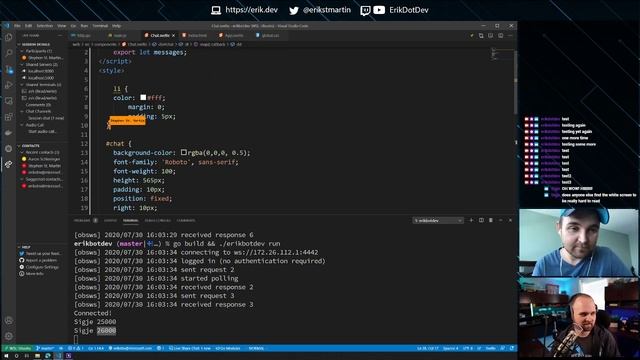This screenshot has height=360, width=640.
Task: Click the Live Share status bar entry
Action: pyautogui.click(x=190, y=348)
